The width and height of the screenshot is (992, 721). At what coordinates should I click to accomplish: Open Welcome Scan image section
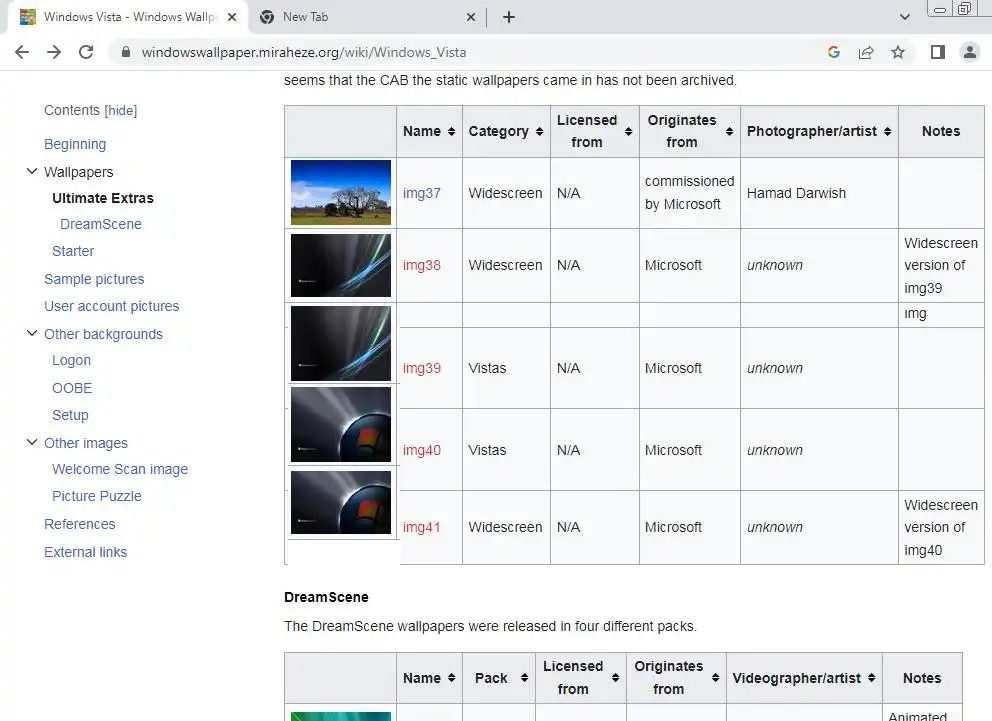click(120, 469)
